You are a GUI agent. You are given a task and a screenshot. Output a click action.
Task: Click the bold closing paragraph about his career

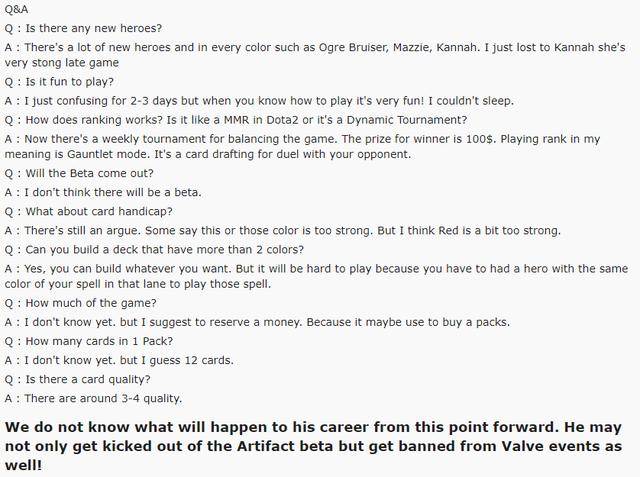coord(313,446)
